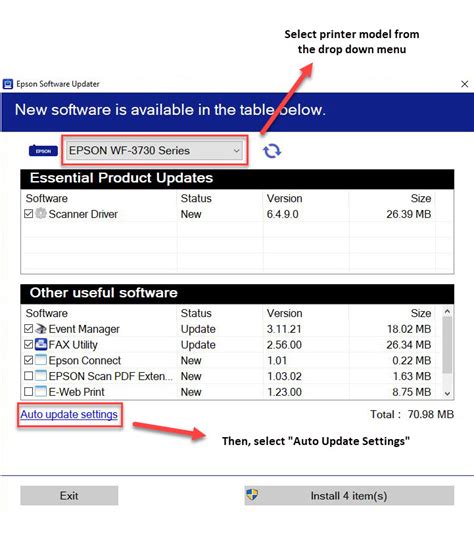Click the 8.75 MB size cell
474x552 pixels.
412,392
